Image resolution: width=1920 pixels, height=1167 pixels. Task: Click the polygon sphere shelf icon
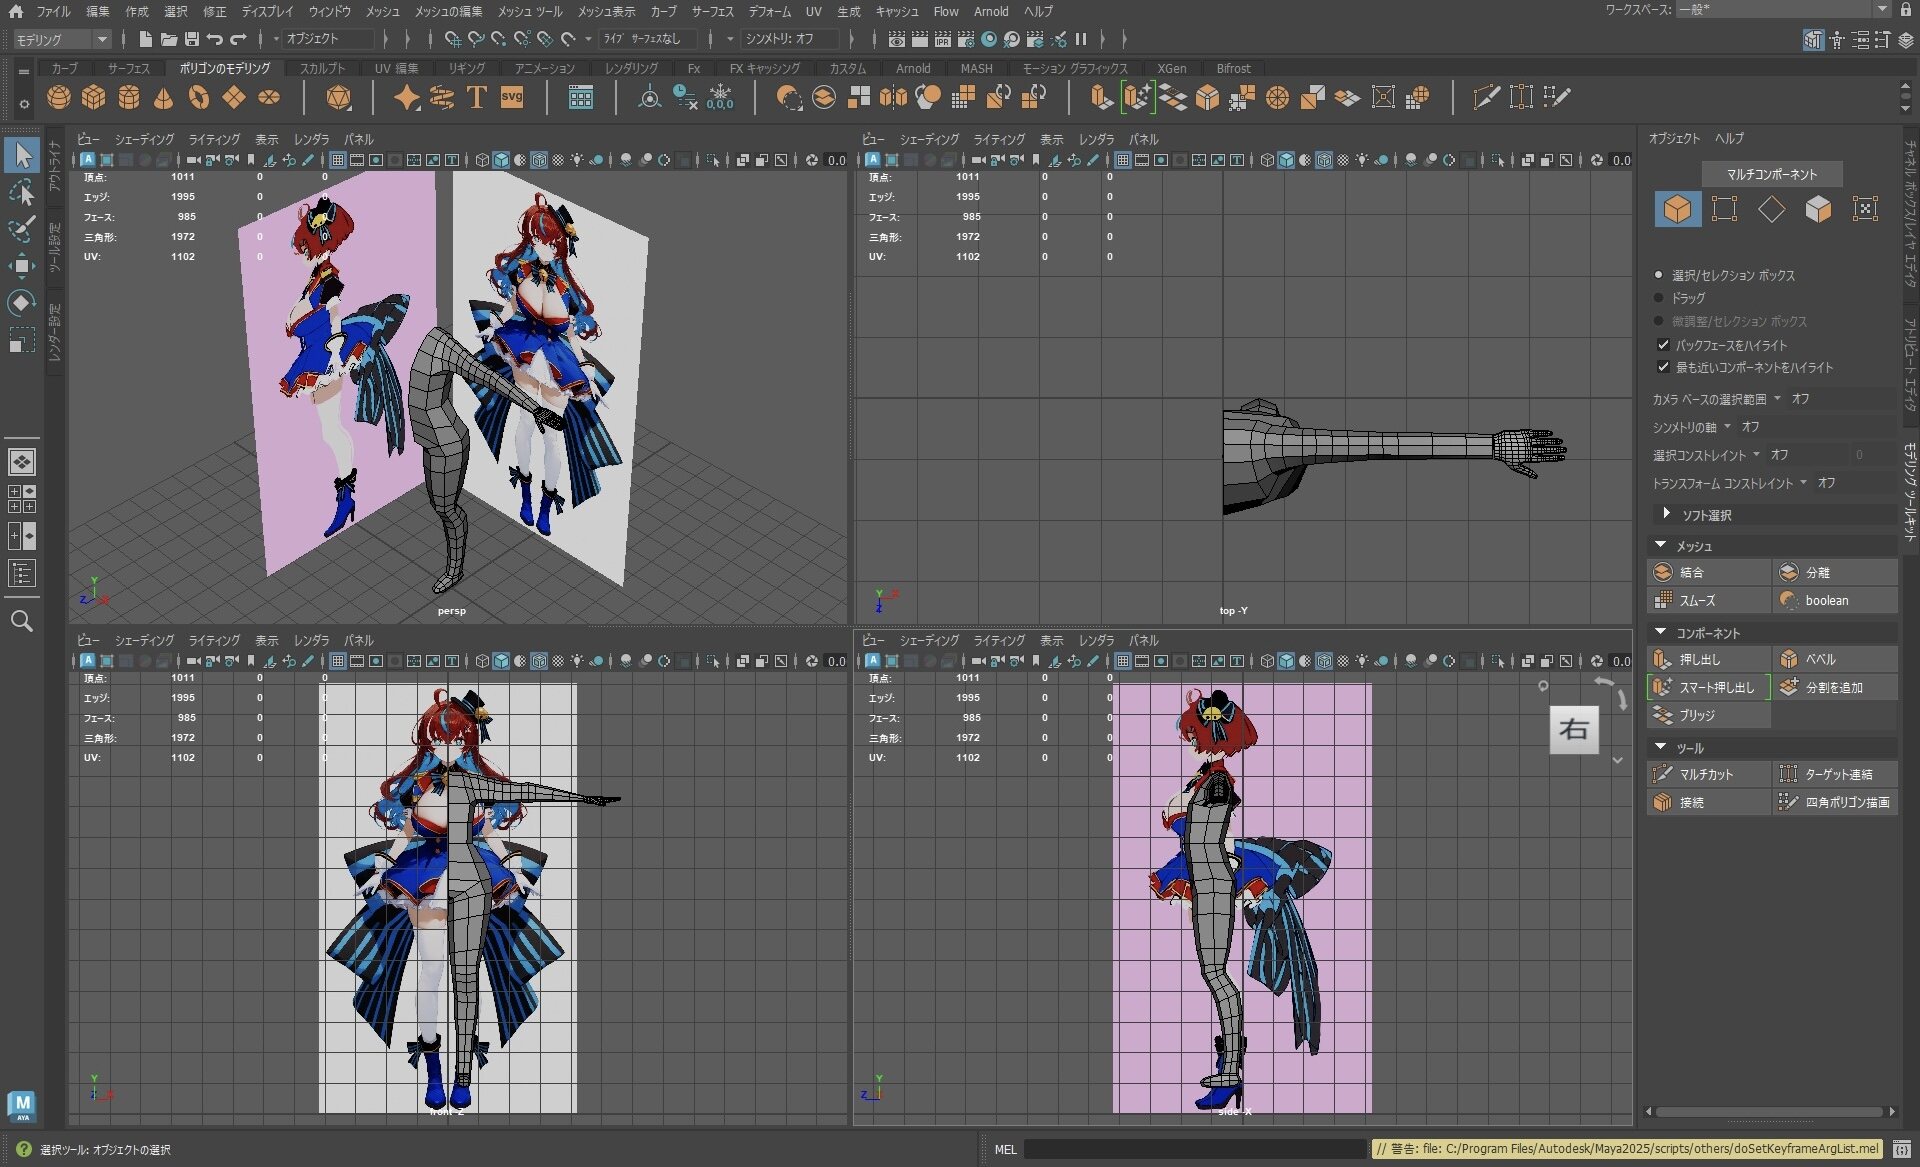(59, 97)
